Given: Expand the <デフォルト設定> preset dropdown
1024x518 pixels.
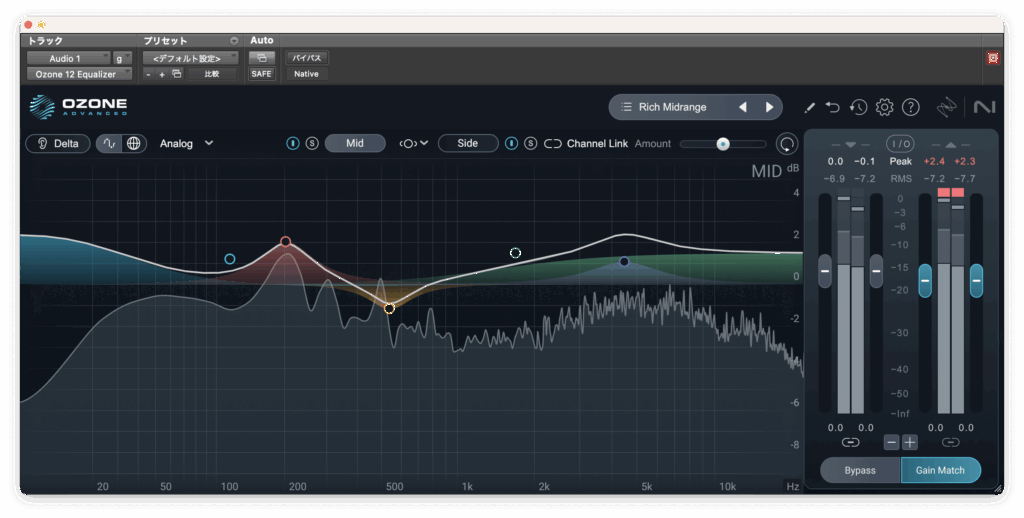Looking at the screenshot, I should [187, 58].
